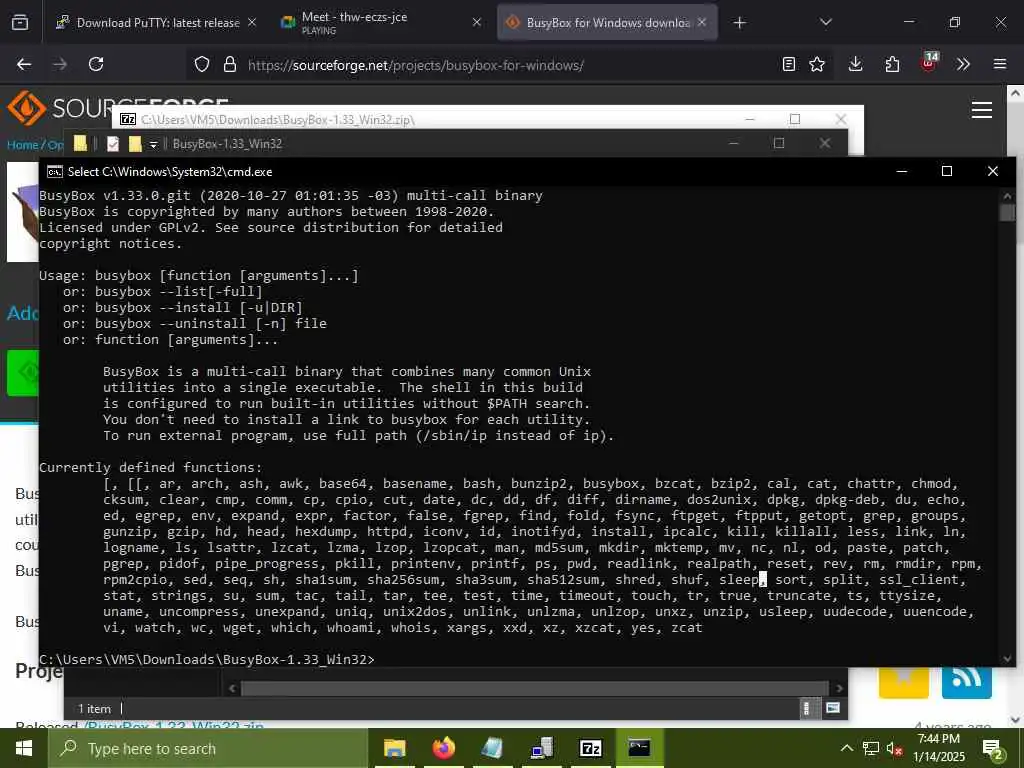Switch Explorer to large icons view
The image size is (1024, 768).
click(833, 708)
